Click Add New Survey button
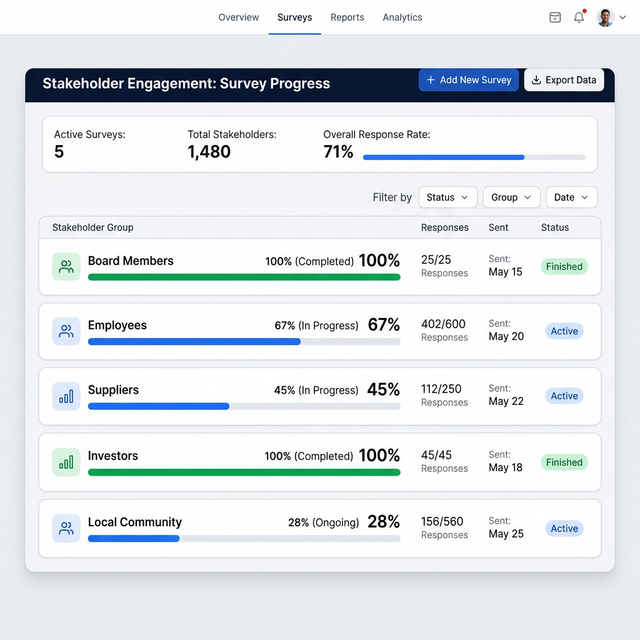Screen dimensions: 640x640 coord(469,80)
